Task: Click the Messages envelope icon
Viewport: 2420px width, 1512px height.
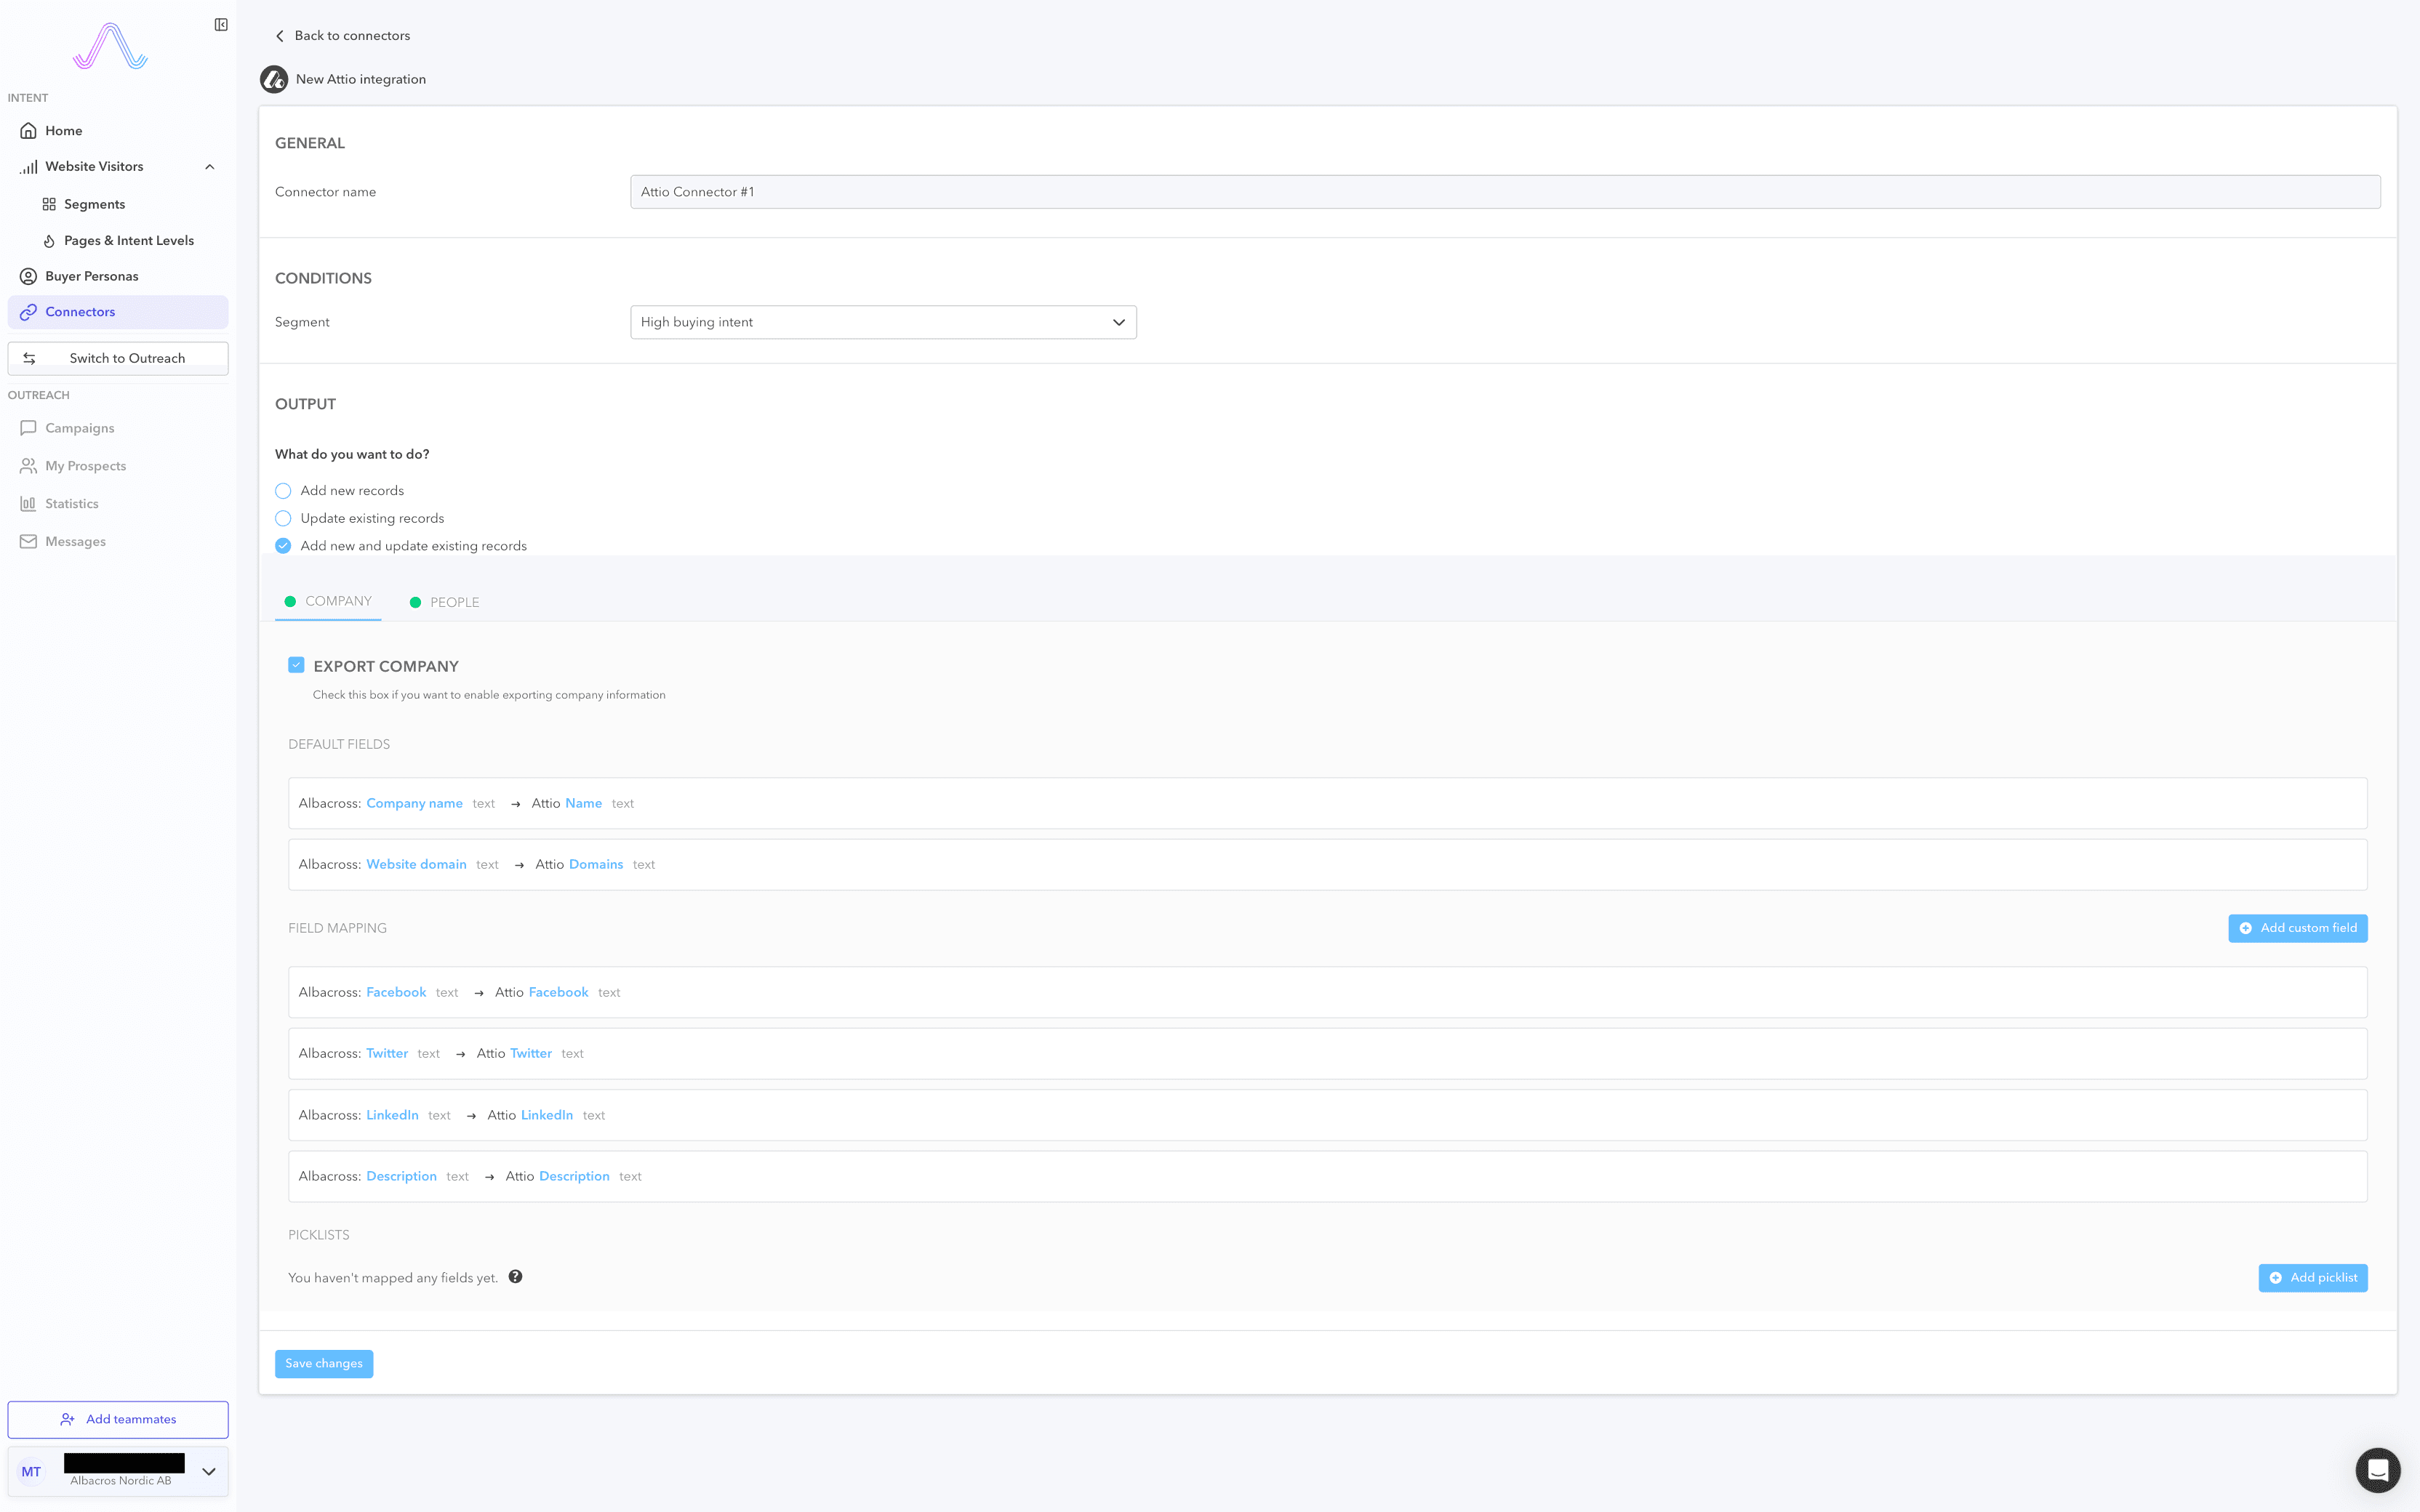Action: pyautogui.click(x=28, y=542)
